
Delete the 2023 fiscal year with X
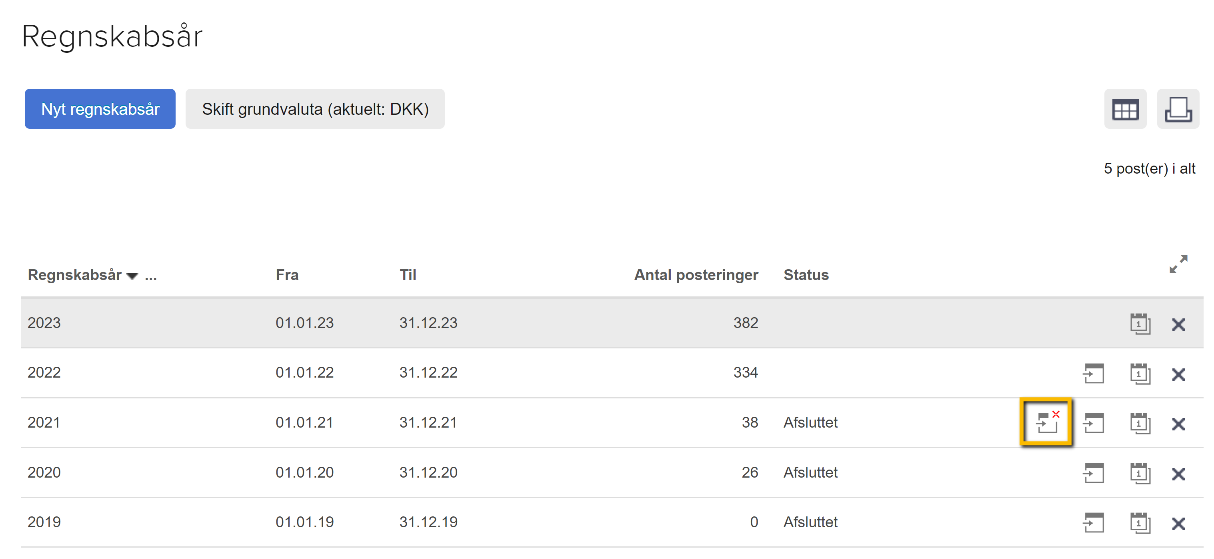(1178, 324)
